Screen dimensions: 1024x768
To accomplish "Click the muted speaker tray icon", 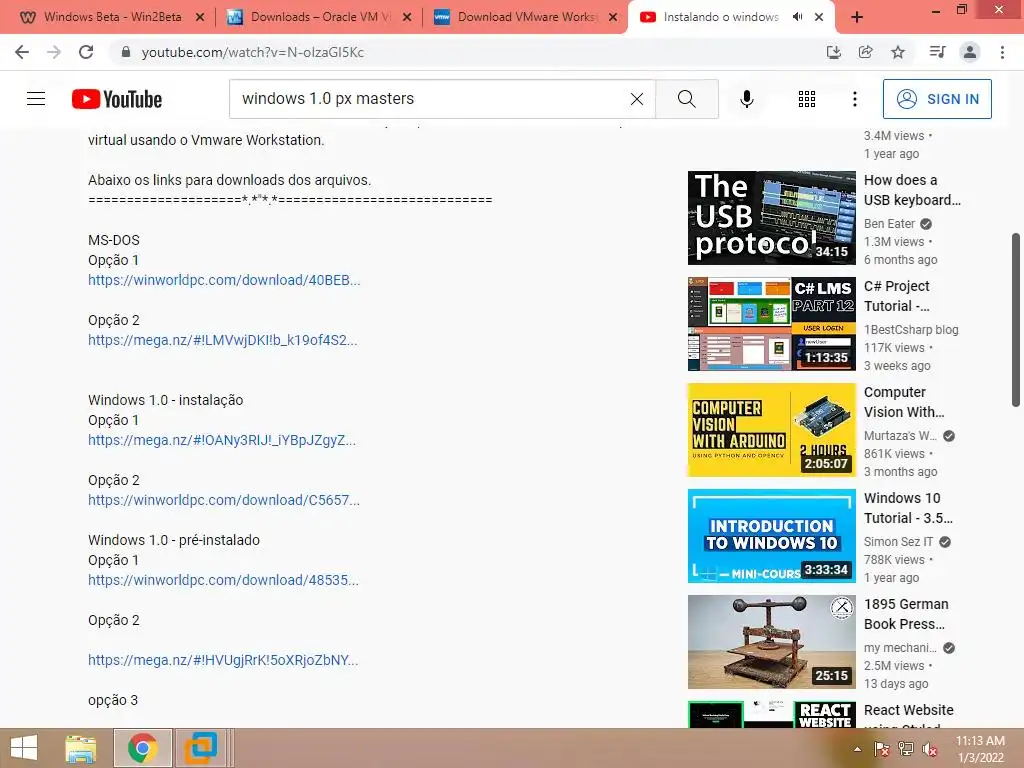I will (930, 749).
